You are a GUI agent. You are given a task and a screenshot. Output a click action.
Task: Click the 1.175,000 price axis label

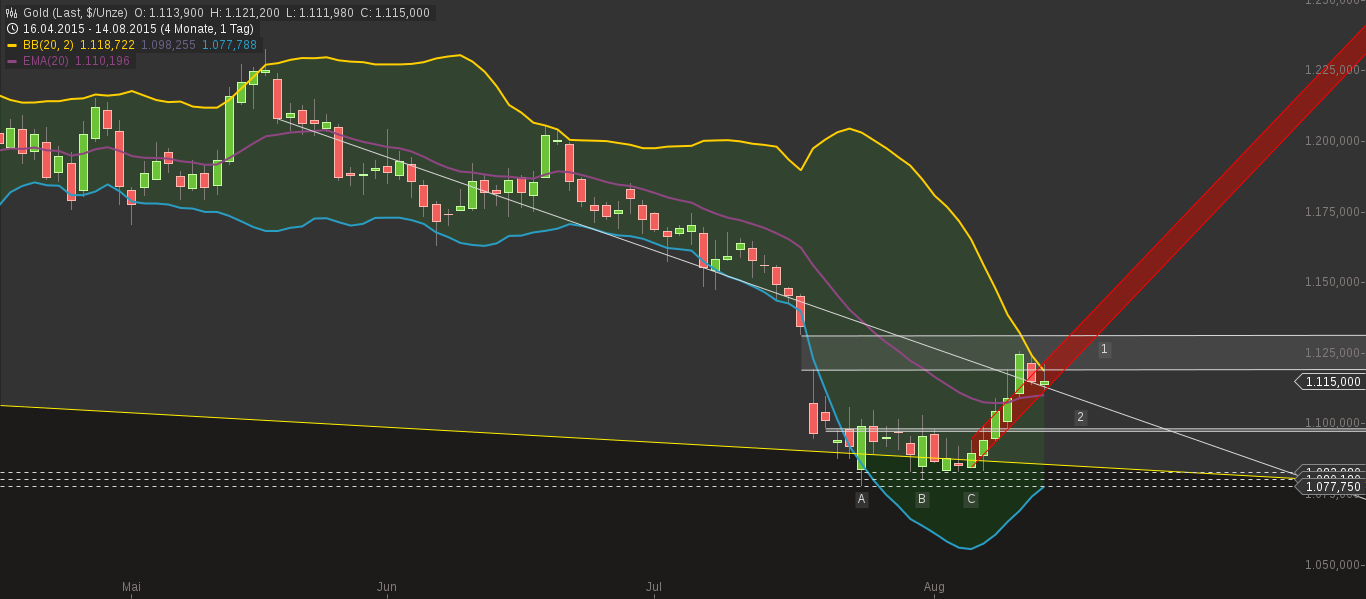[1333, 211]
